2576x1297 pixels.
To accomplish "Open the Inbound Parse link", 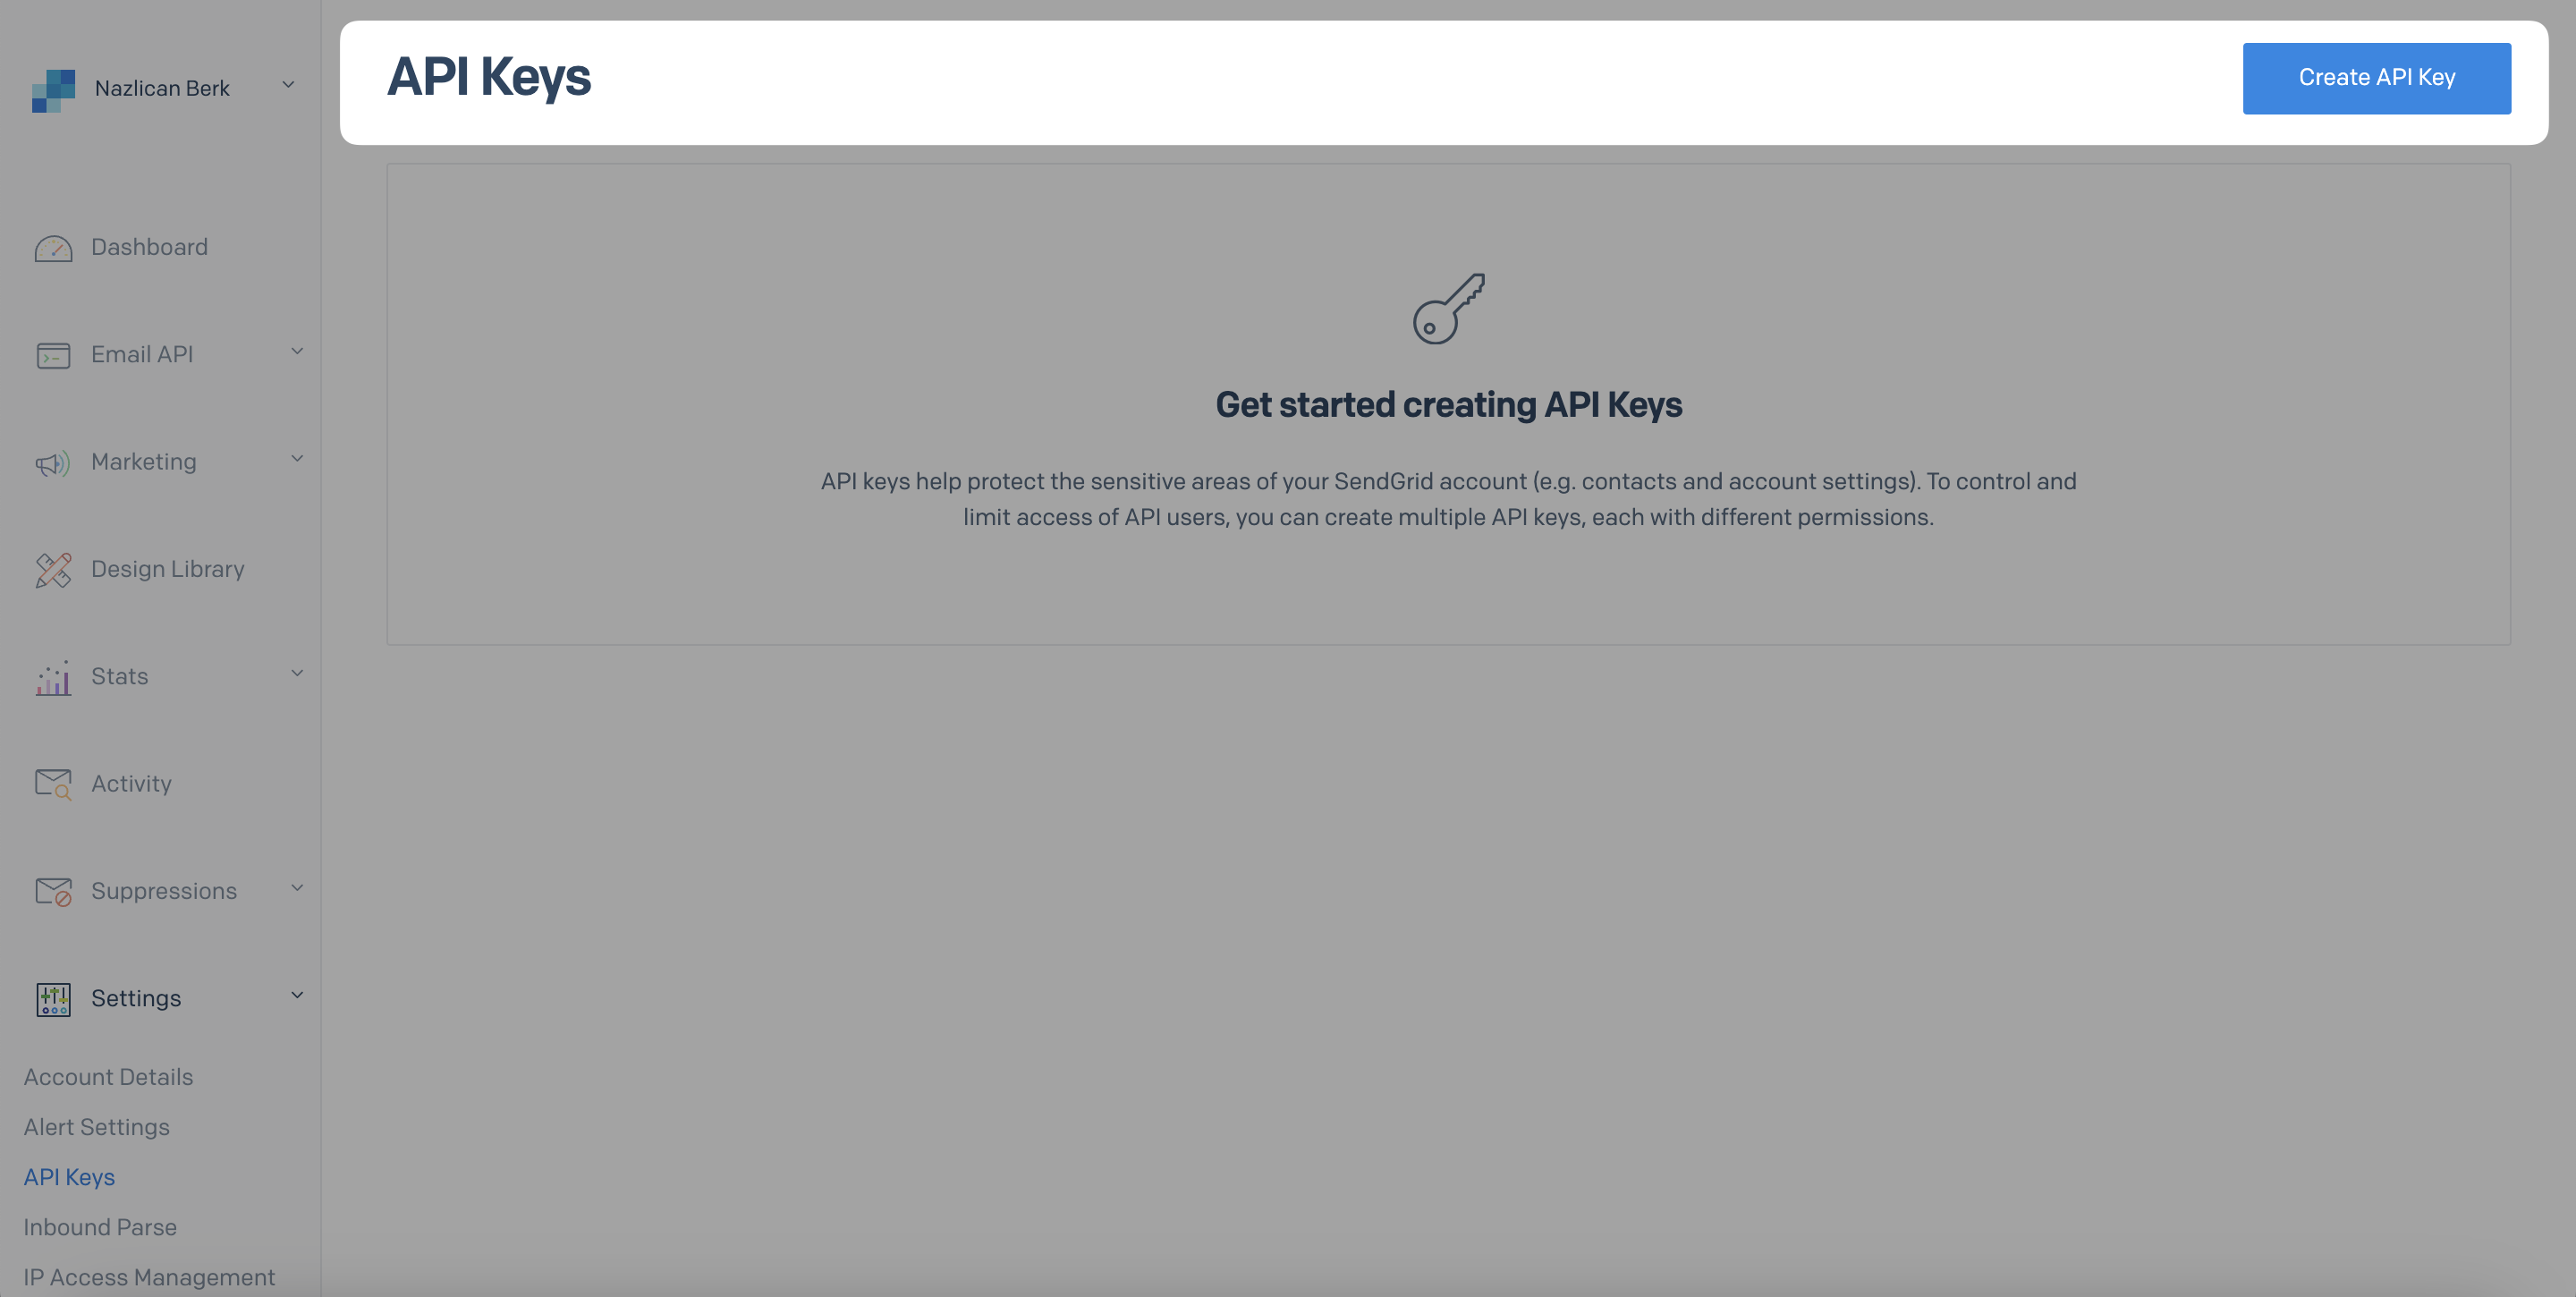I will (x=99, y=1227).
